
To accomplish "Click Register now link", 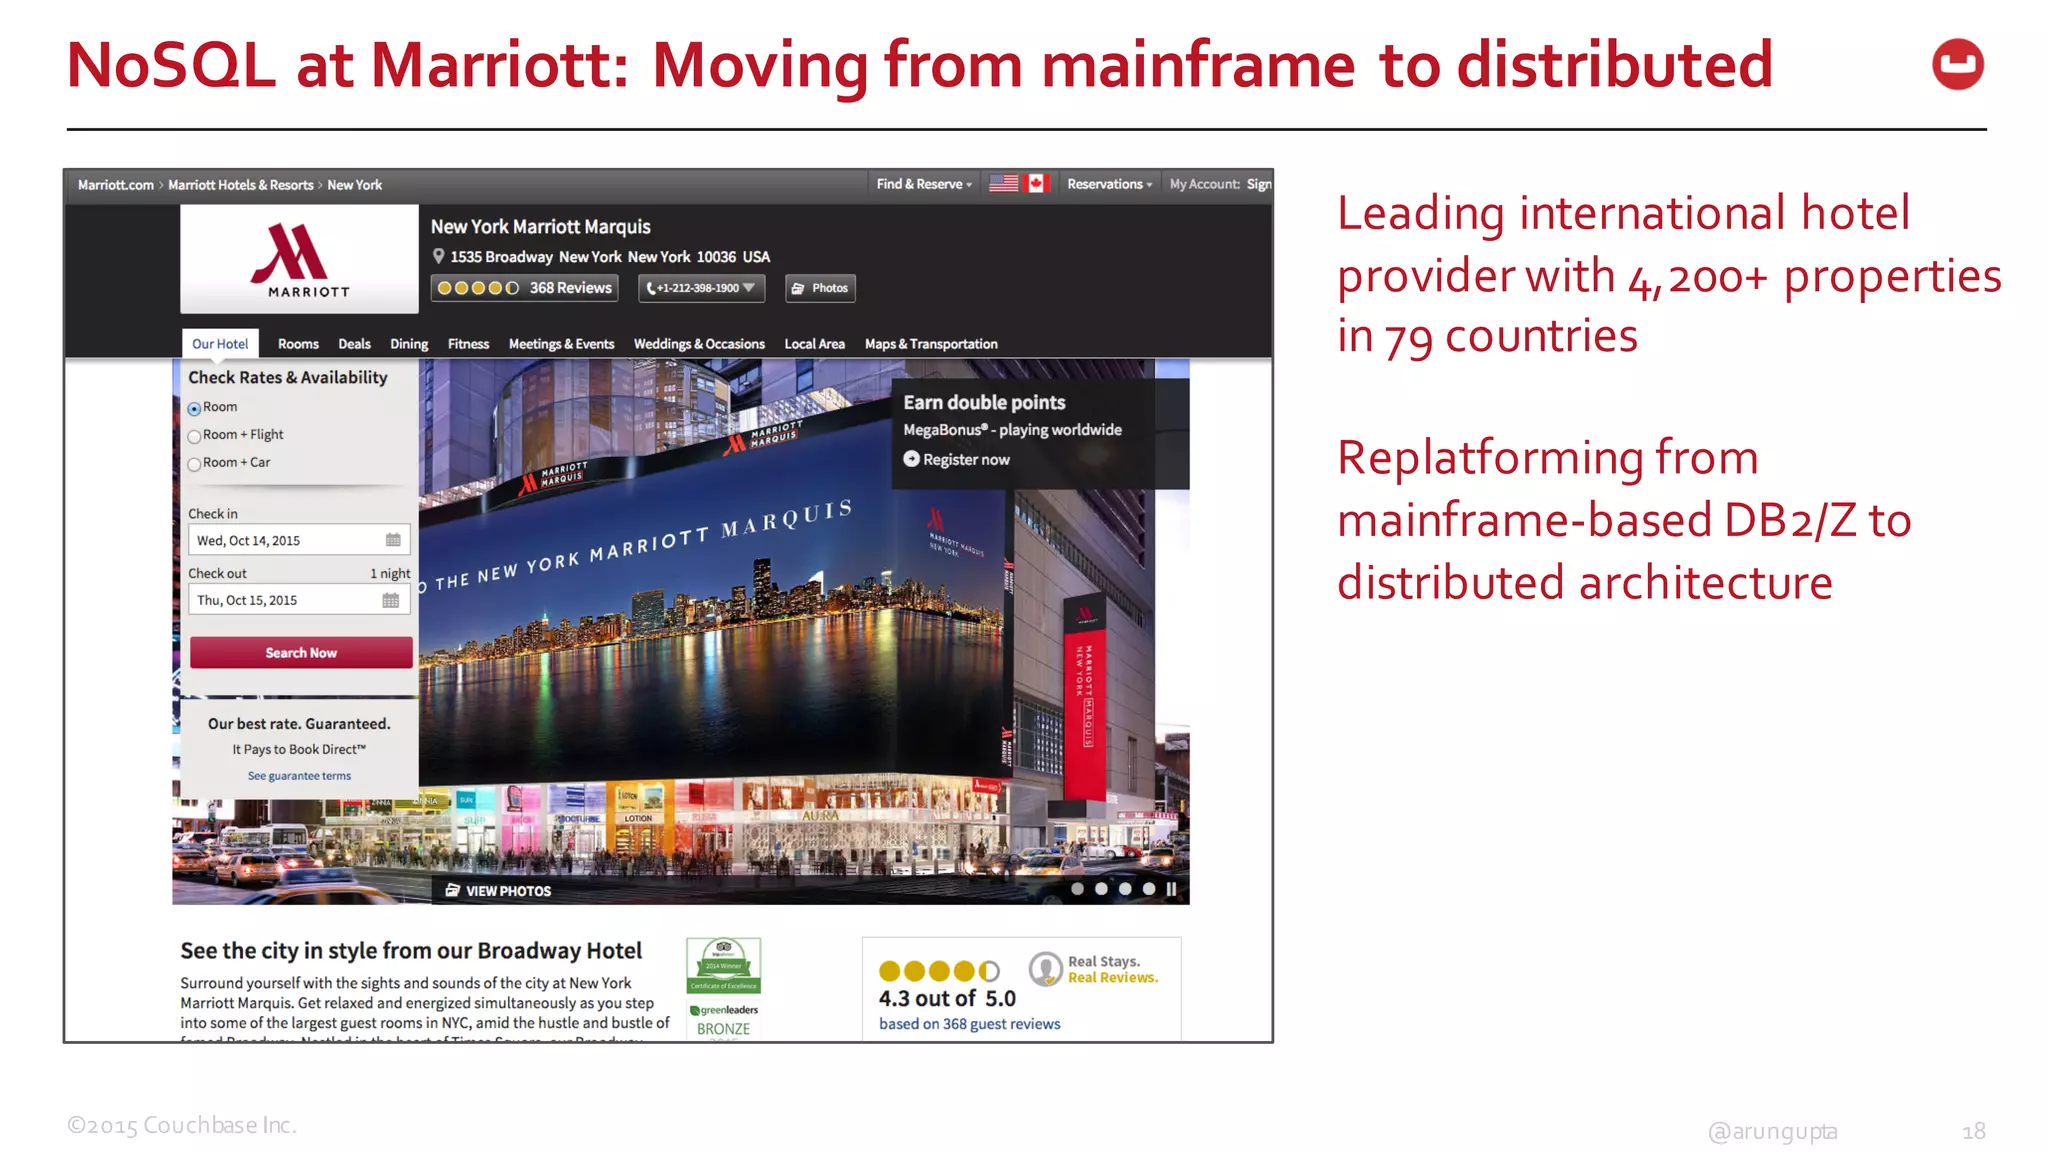I will [x=966, y=459].
